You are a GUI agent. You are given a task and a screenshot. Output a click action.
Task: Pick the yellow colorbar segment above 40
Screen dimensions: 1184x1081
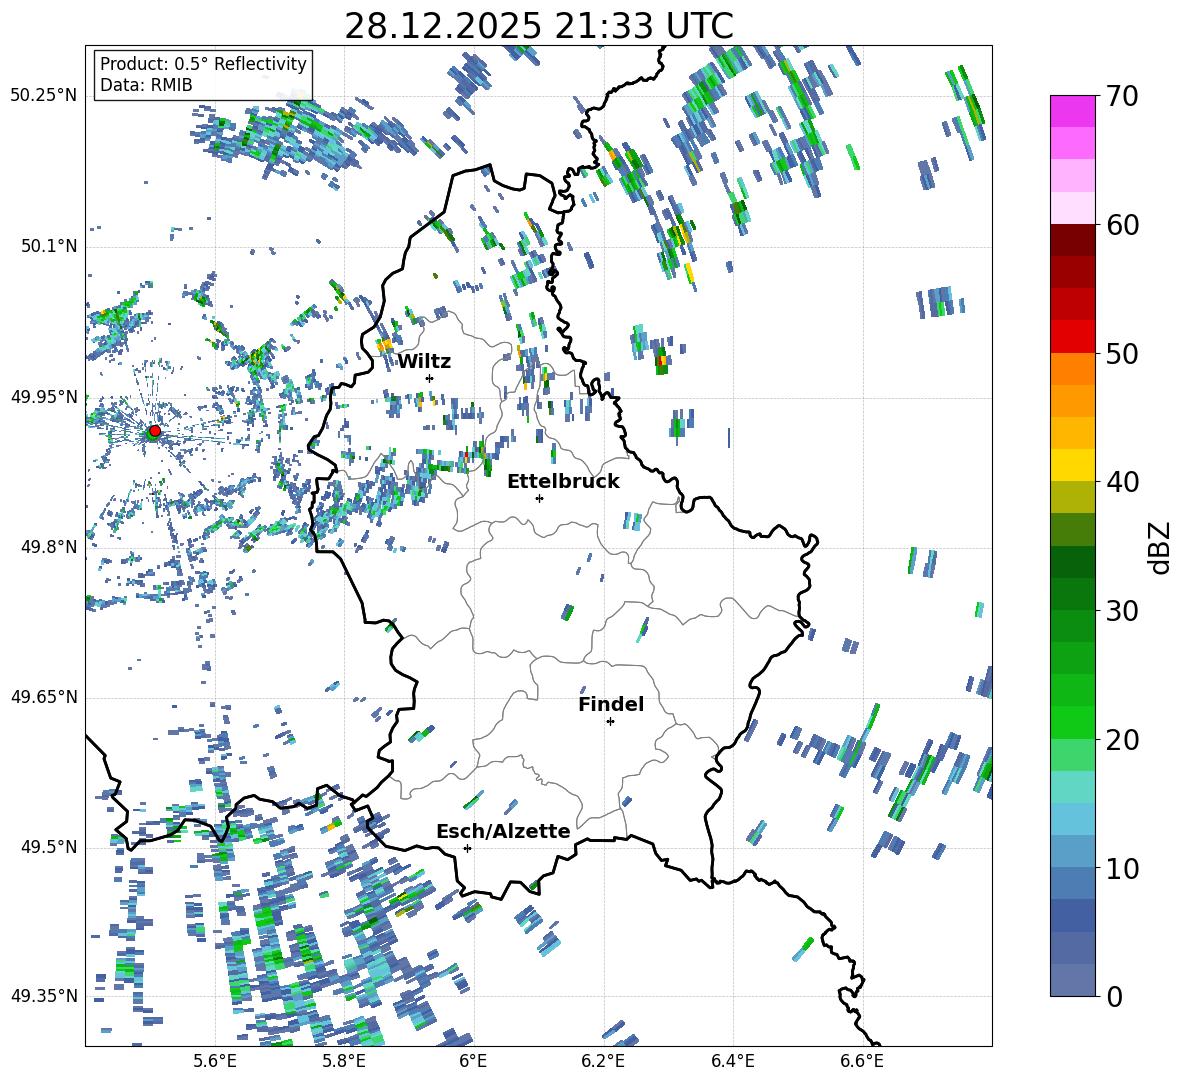click(x=1073, y=465)
